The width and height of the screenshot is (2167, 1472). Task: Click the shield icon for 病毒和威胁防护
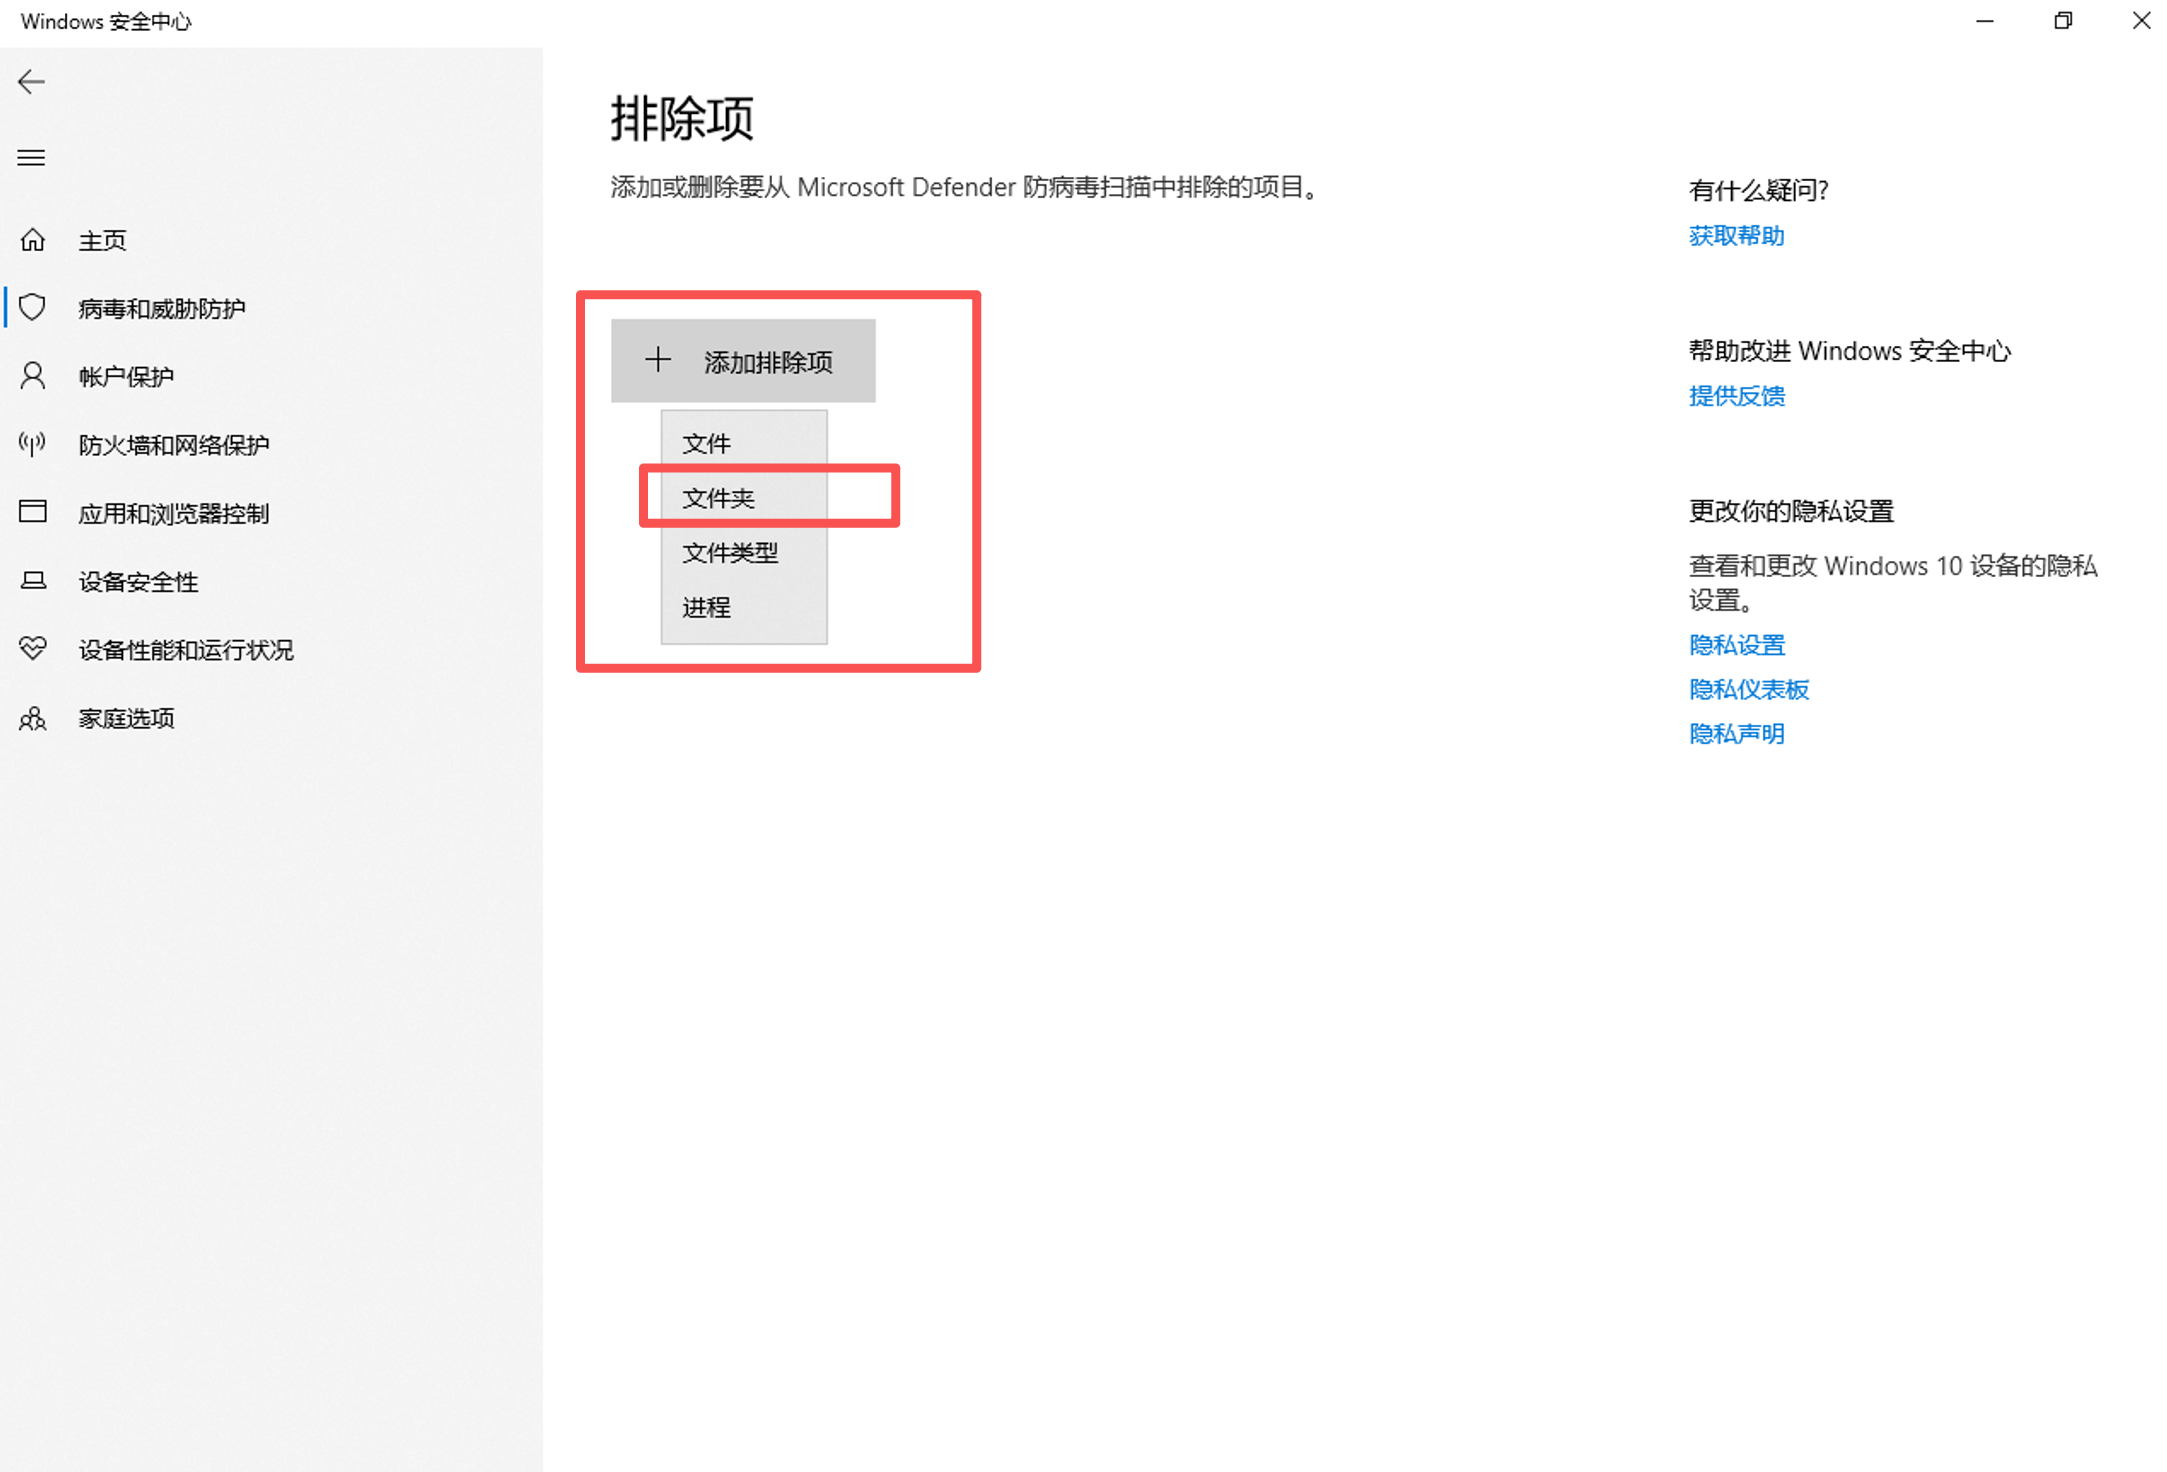33,307
